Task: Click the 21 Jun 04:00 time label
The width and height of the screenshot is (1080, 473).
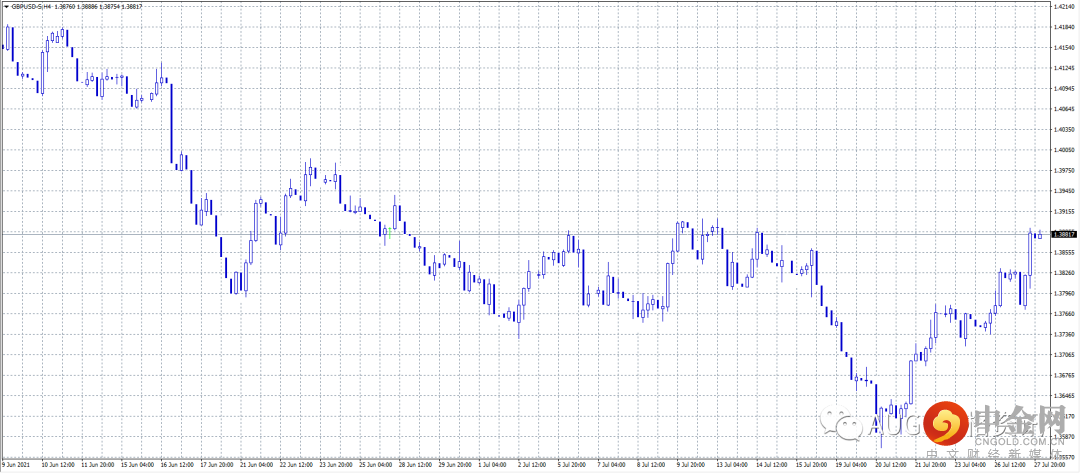Action: click(x=255, y=465)
